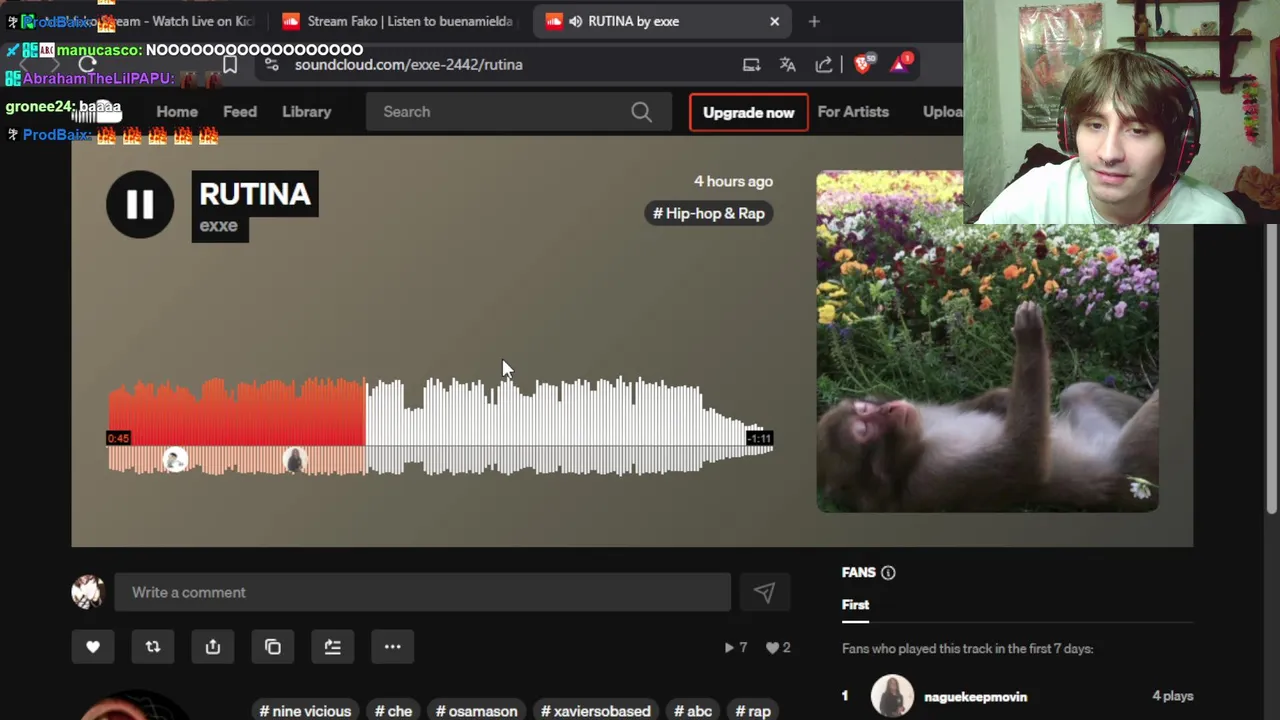Open the More options ellipsis menu
This screenshot has width=1280, height=720.
coord(393,647)
